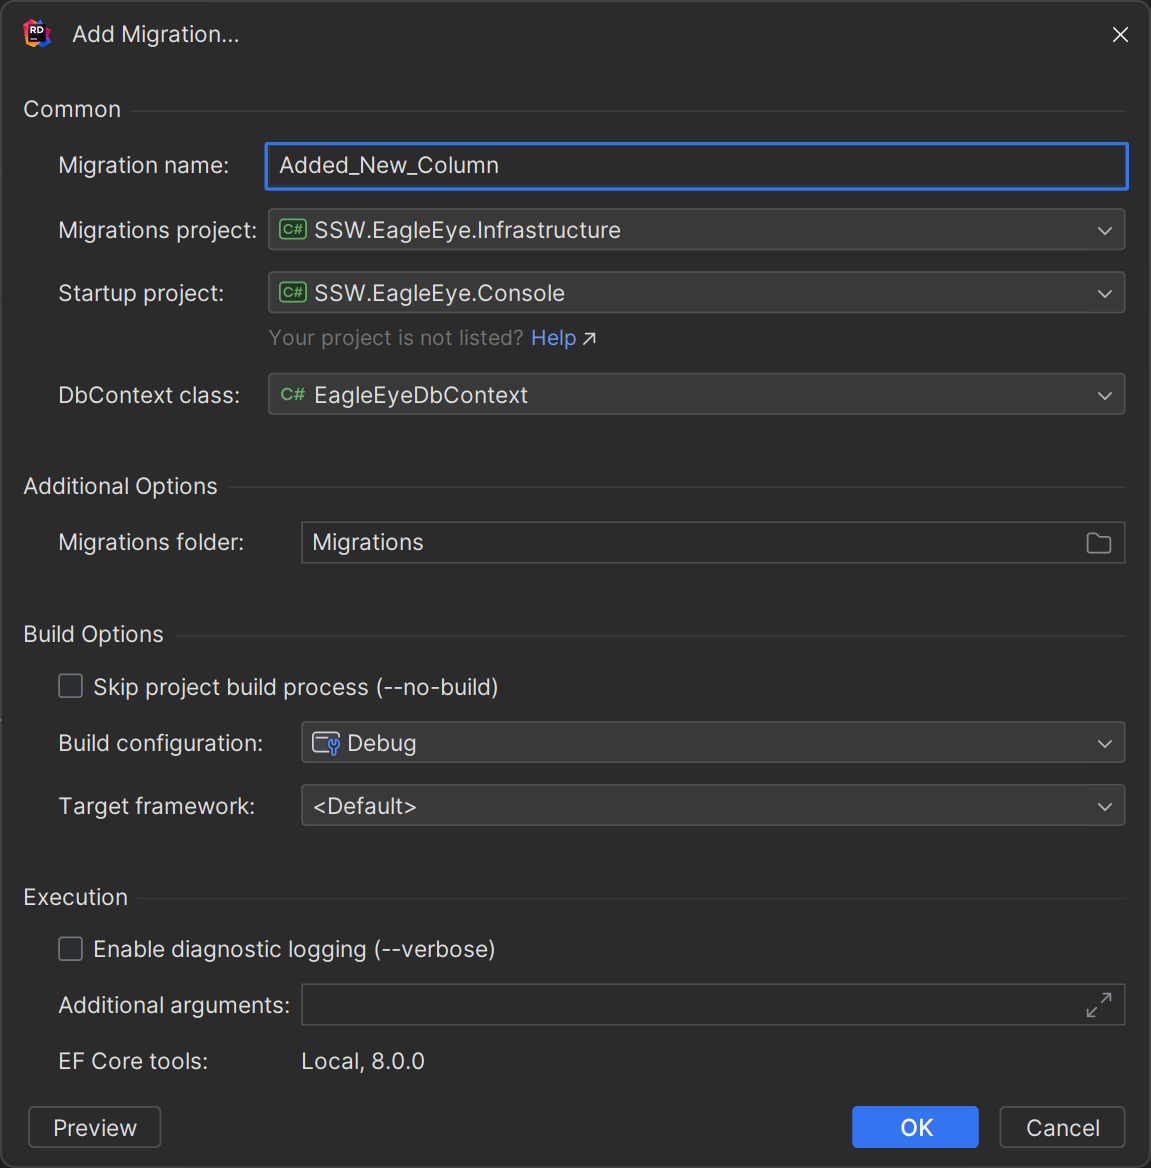This screenshot has width=1151, height=1168.
Task: Click the Rider logo icon in title bar
Action: (37, 34)
